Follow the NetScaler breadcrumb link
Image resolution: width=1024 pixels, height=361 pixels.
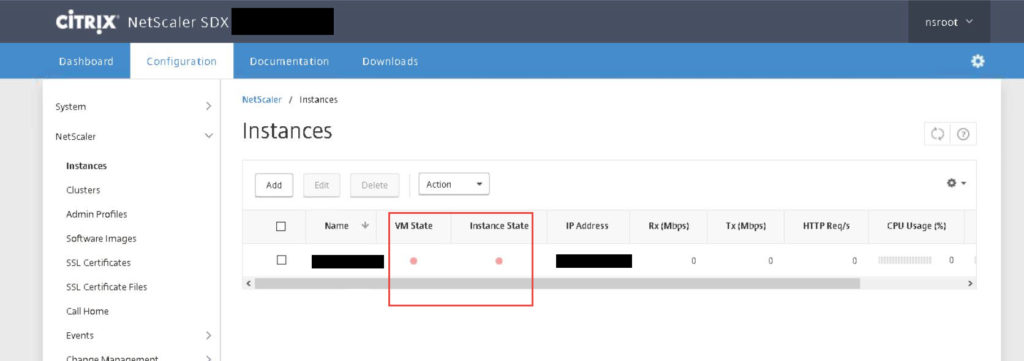click(262, 100)
